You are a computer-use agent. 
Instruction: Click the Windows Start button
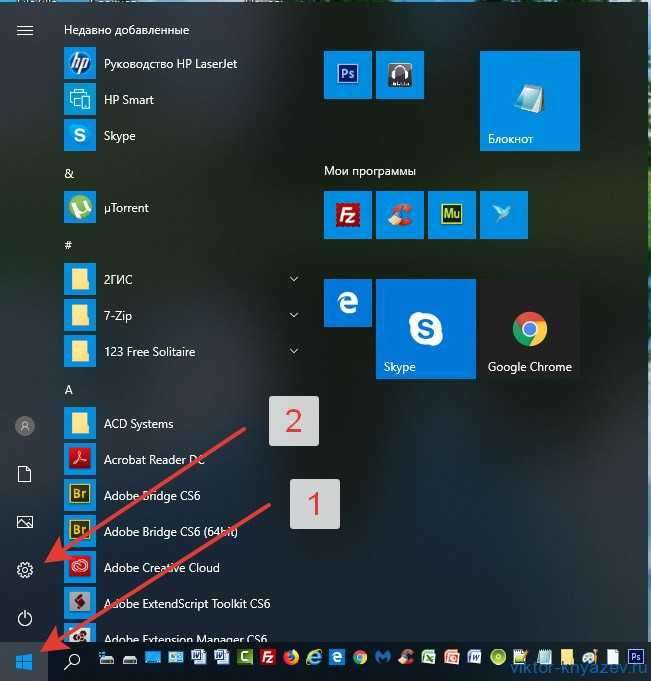click(24, 662)
